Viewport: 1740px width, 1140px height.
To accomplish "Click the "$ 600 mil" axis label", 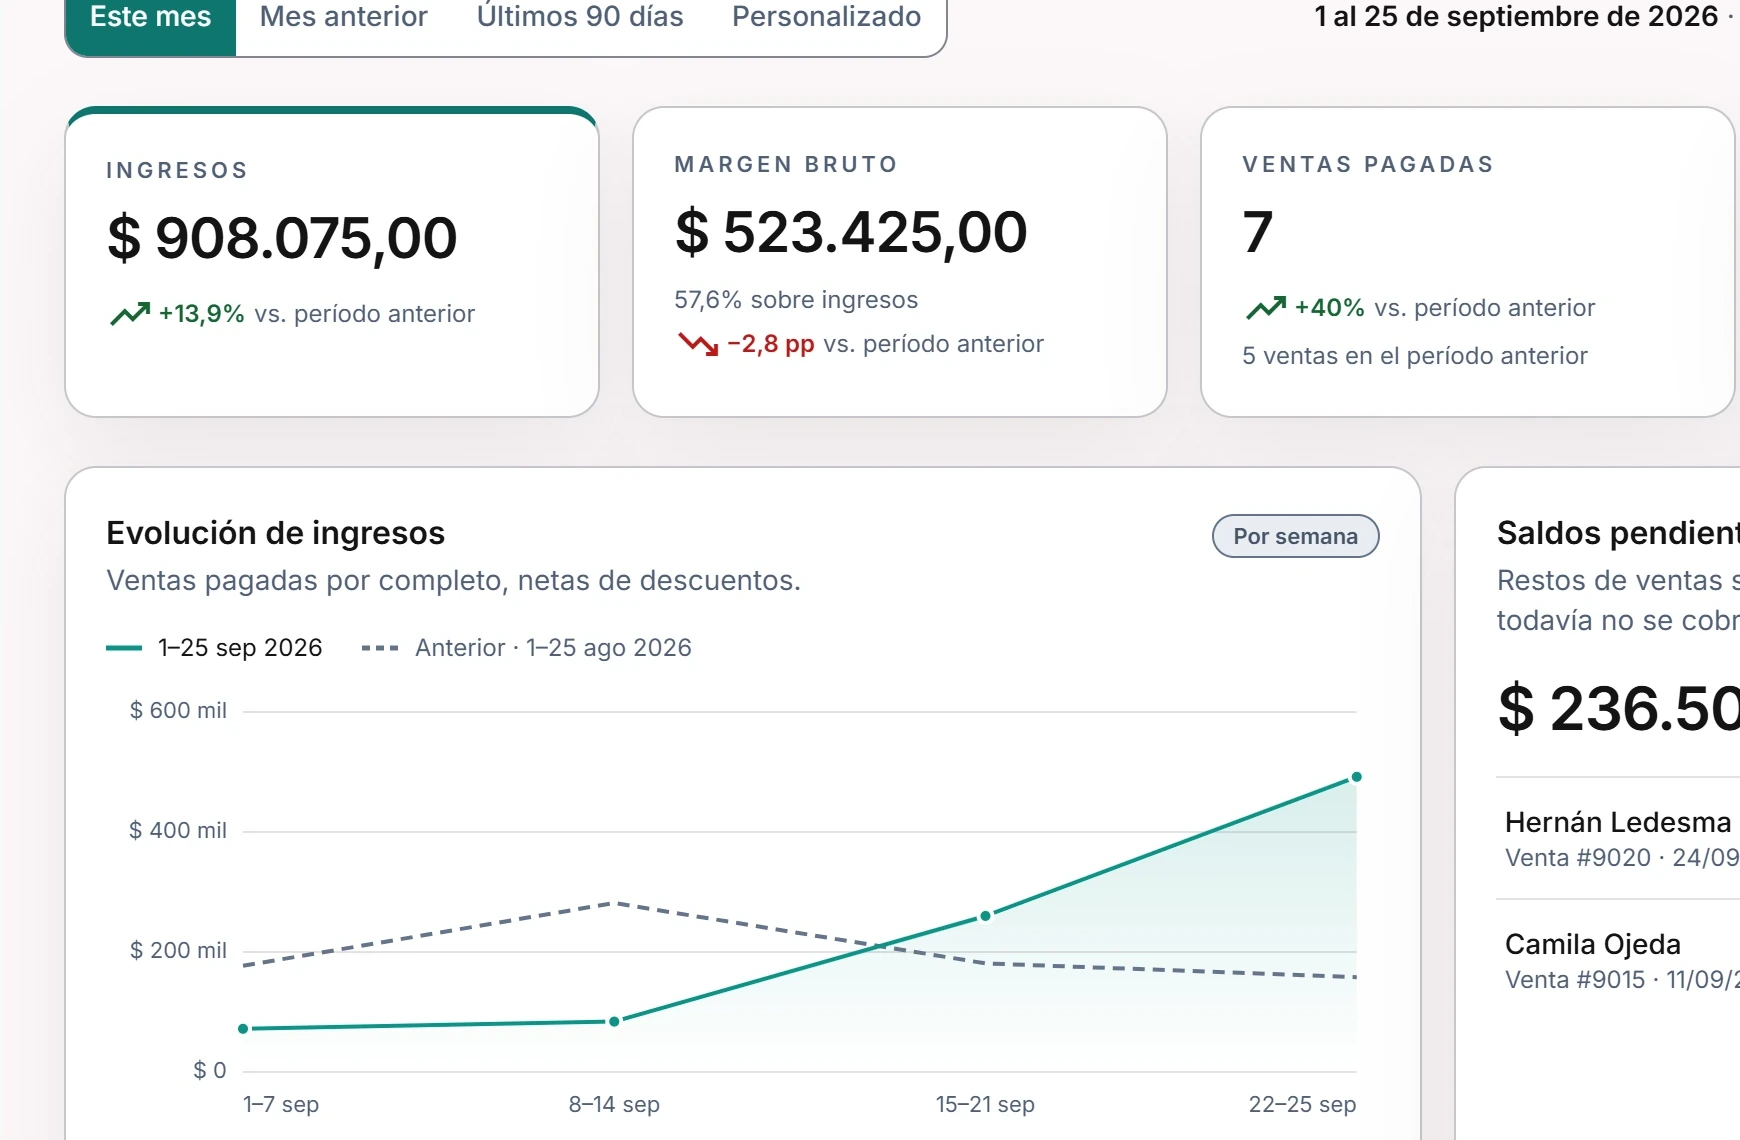I will [178, 711].
